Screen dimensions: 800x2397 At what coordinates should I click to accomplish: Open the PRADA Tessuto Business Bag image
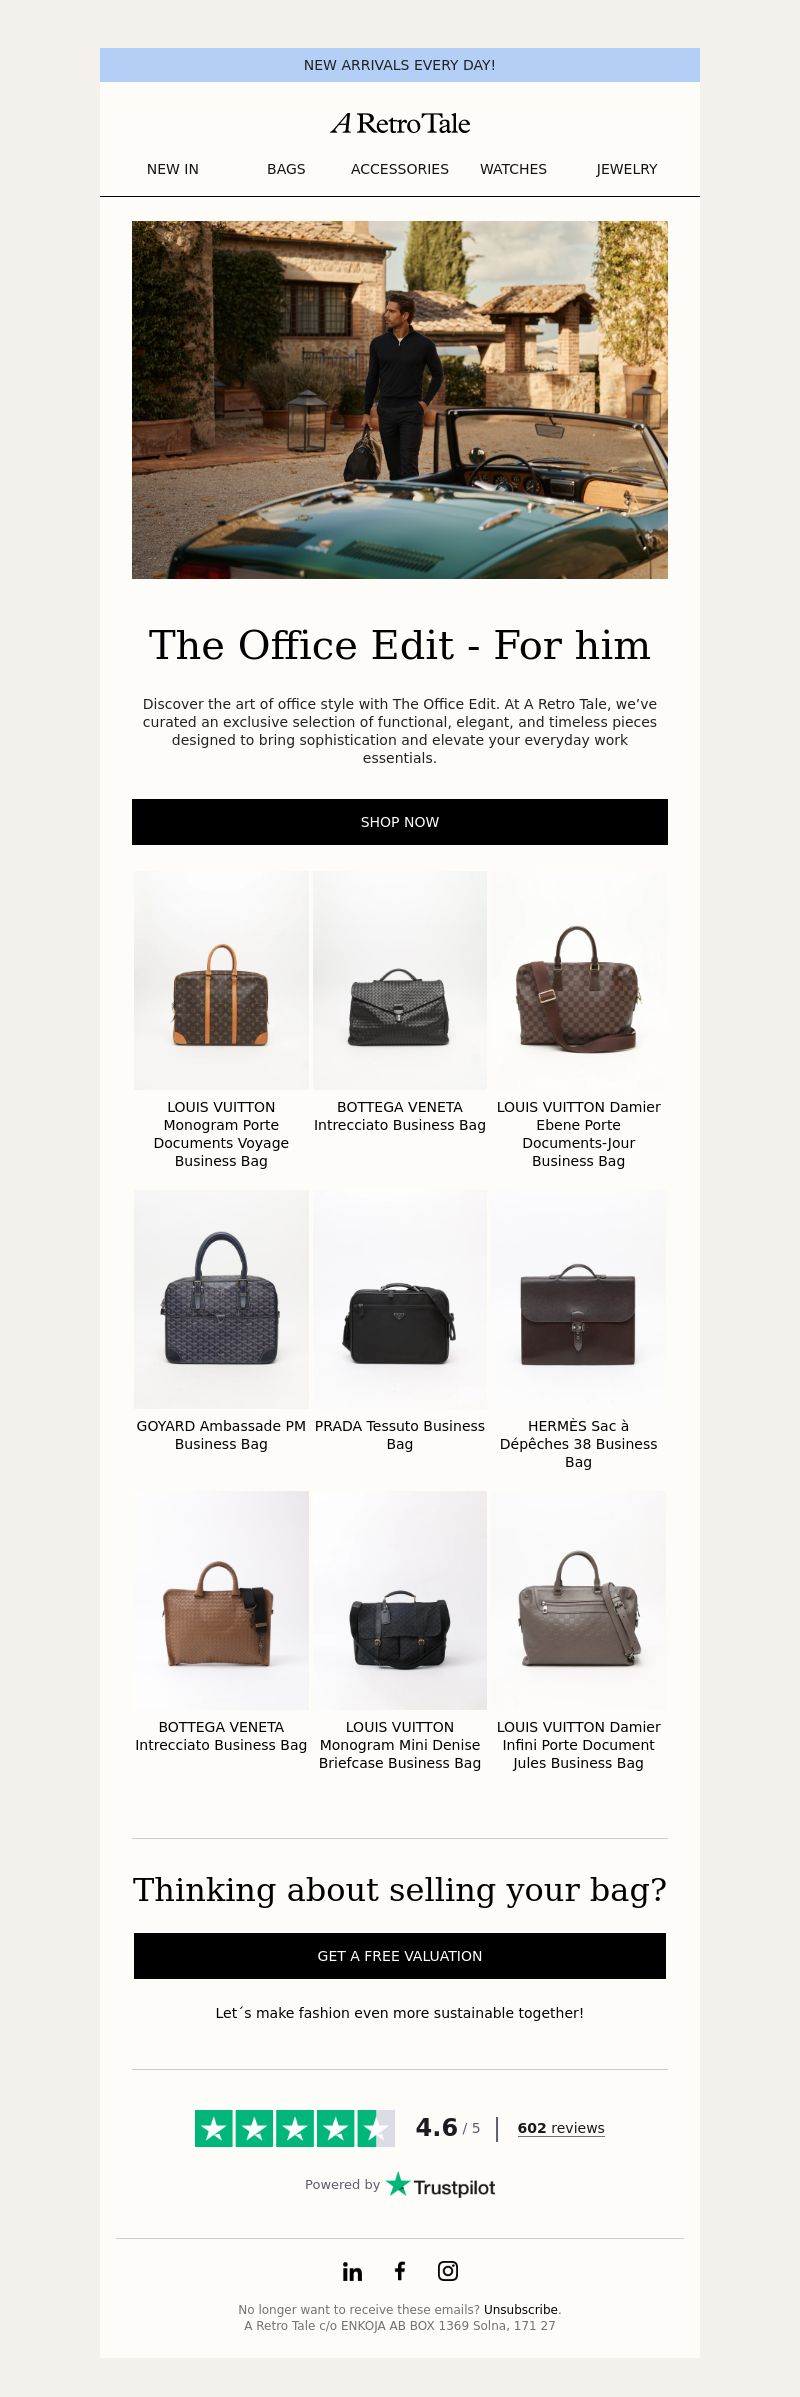(x=400, y=1299)
